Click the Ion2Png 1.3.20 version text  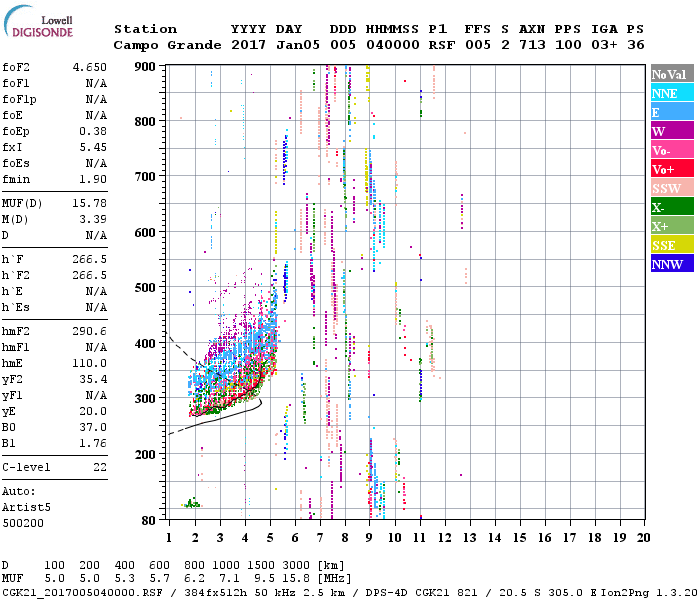[x=649, y=592]
